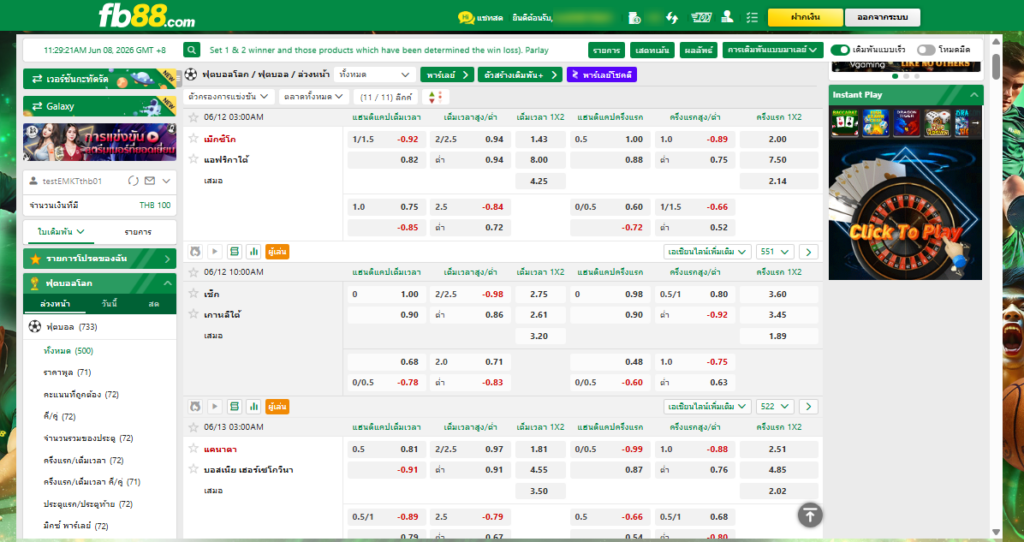The image size is (1024, 542).
Task: Open the checklist icon in header
Action: click(752, 18)
